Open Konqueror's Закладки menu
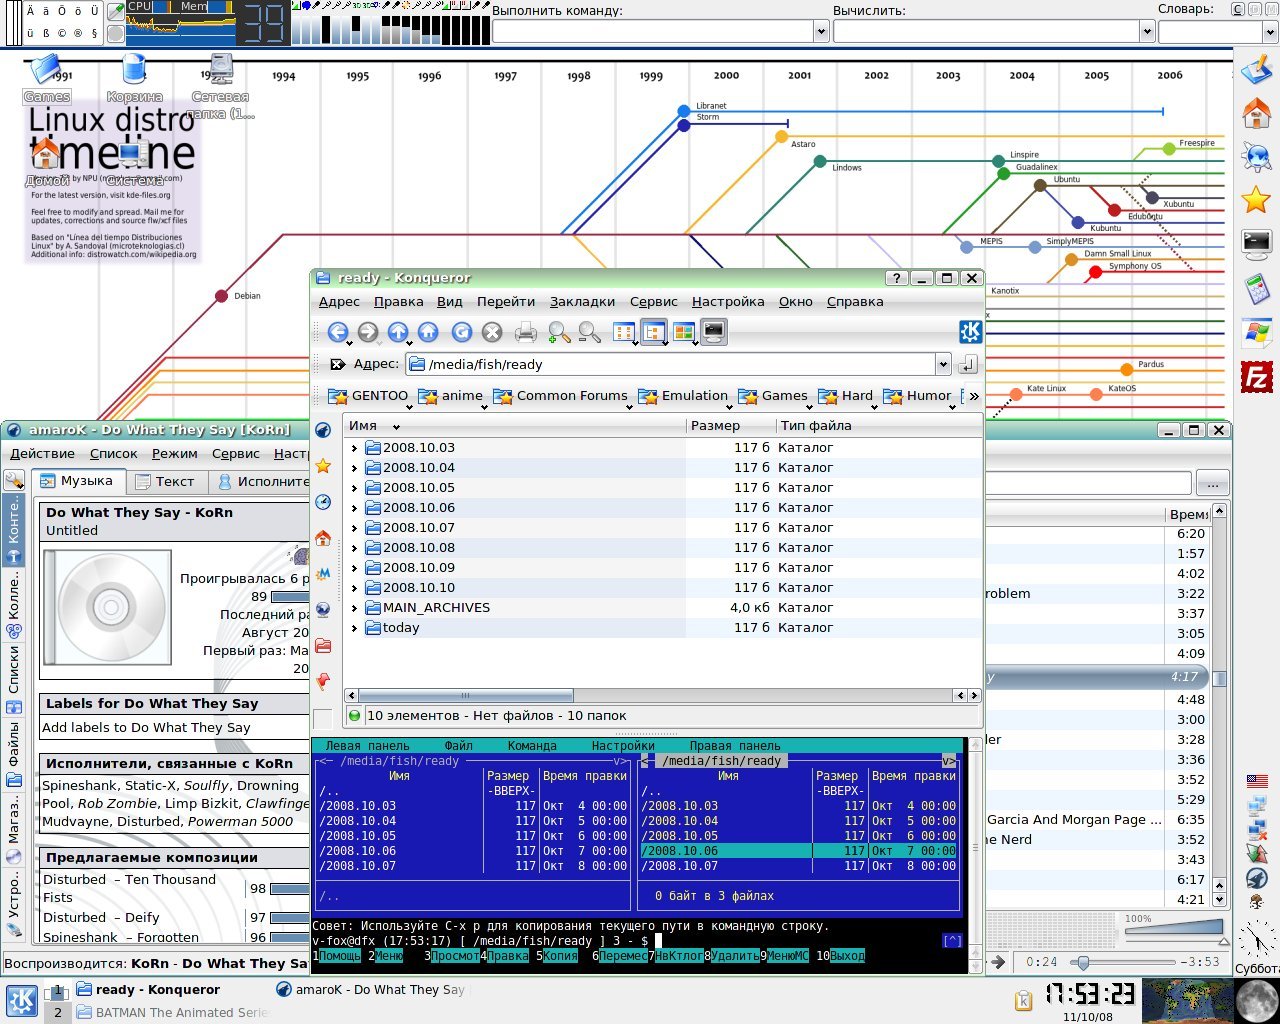Viewport: 1280px width, 1024px height. click(x=582, y=301)
